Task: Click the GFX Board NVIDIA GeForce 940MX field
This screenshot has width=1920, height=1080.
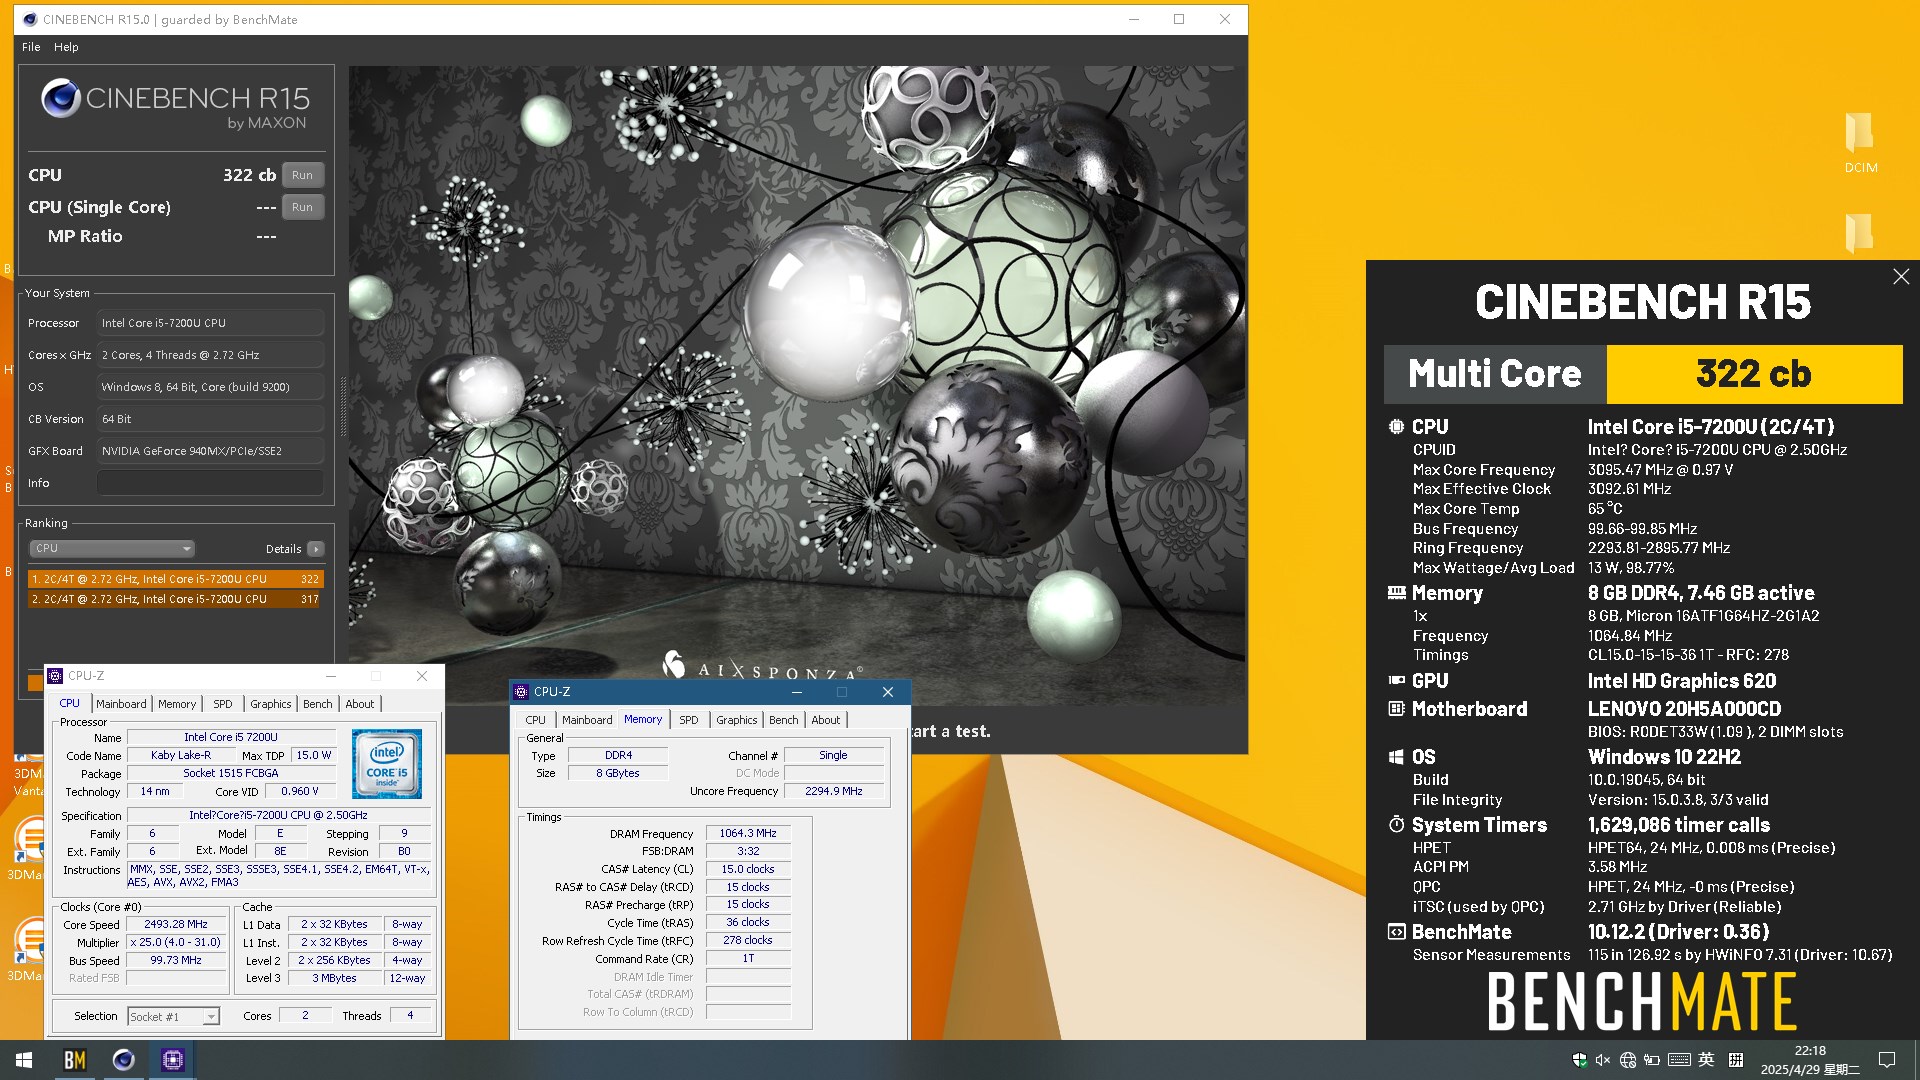Action: 210,451
